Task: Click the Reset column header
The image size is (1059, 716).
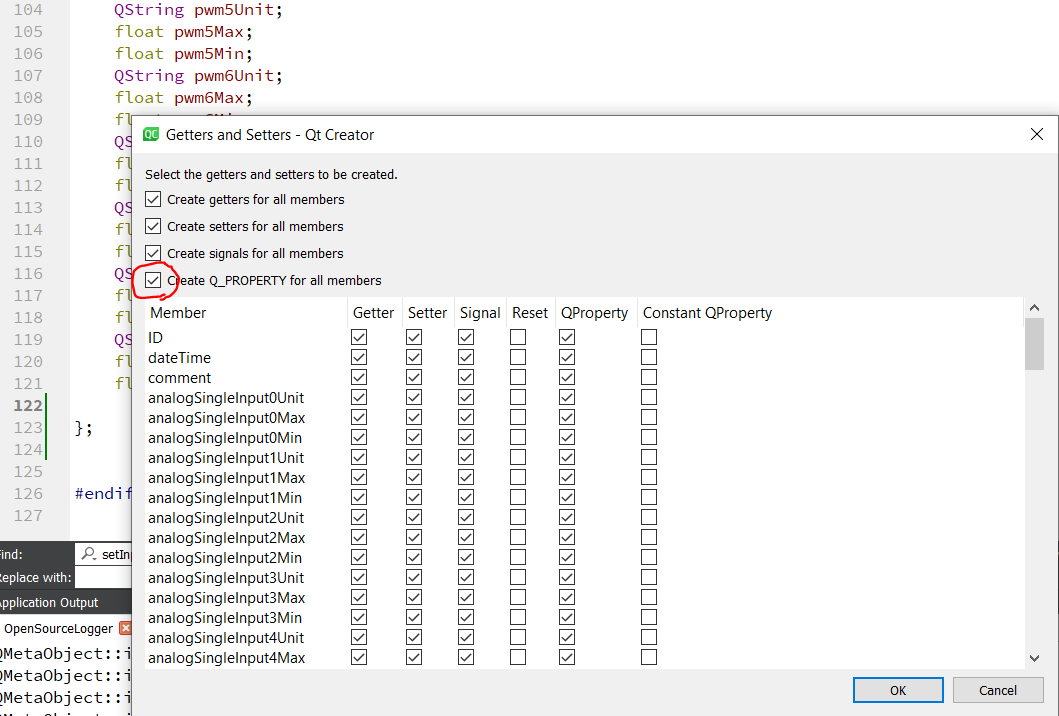Action: click(530, 313)
